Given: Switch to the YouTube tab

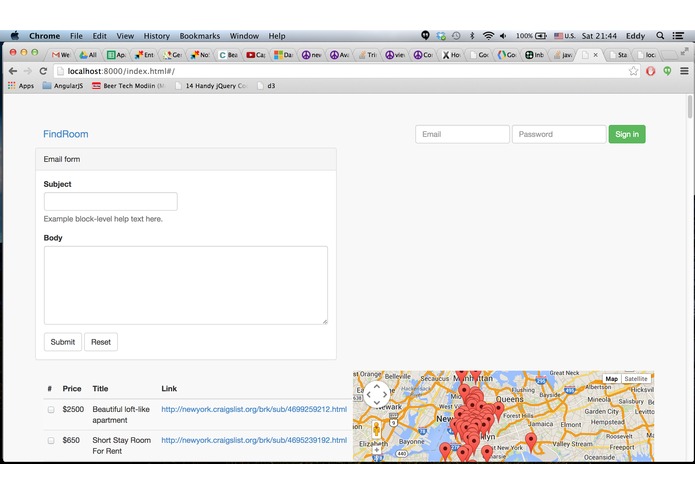Looking at the screenshot, I should pyautogui.click(x=255, y=54).
